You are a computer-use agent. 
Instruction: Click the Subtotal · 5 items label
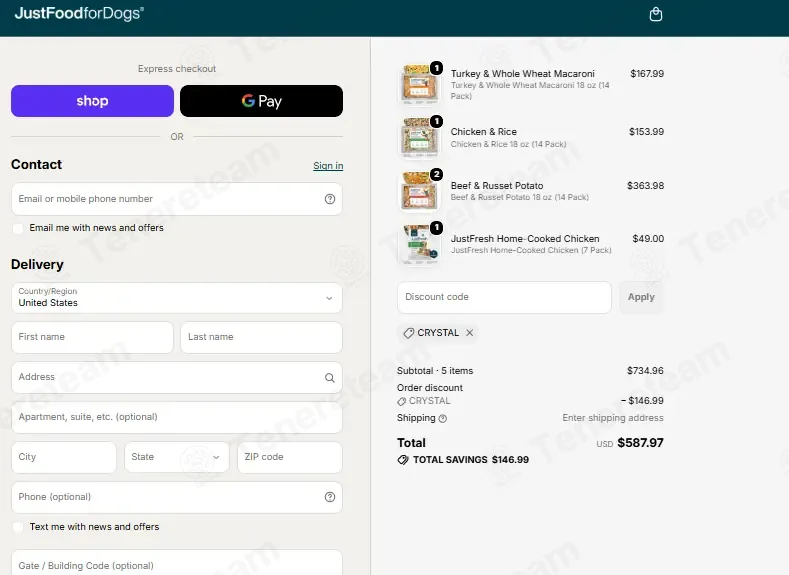pos(435,371)
